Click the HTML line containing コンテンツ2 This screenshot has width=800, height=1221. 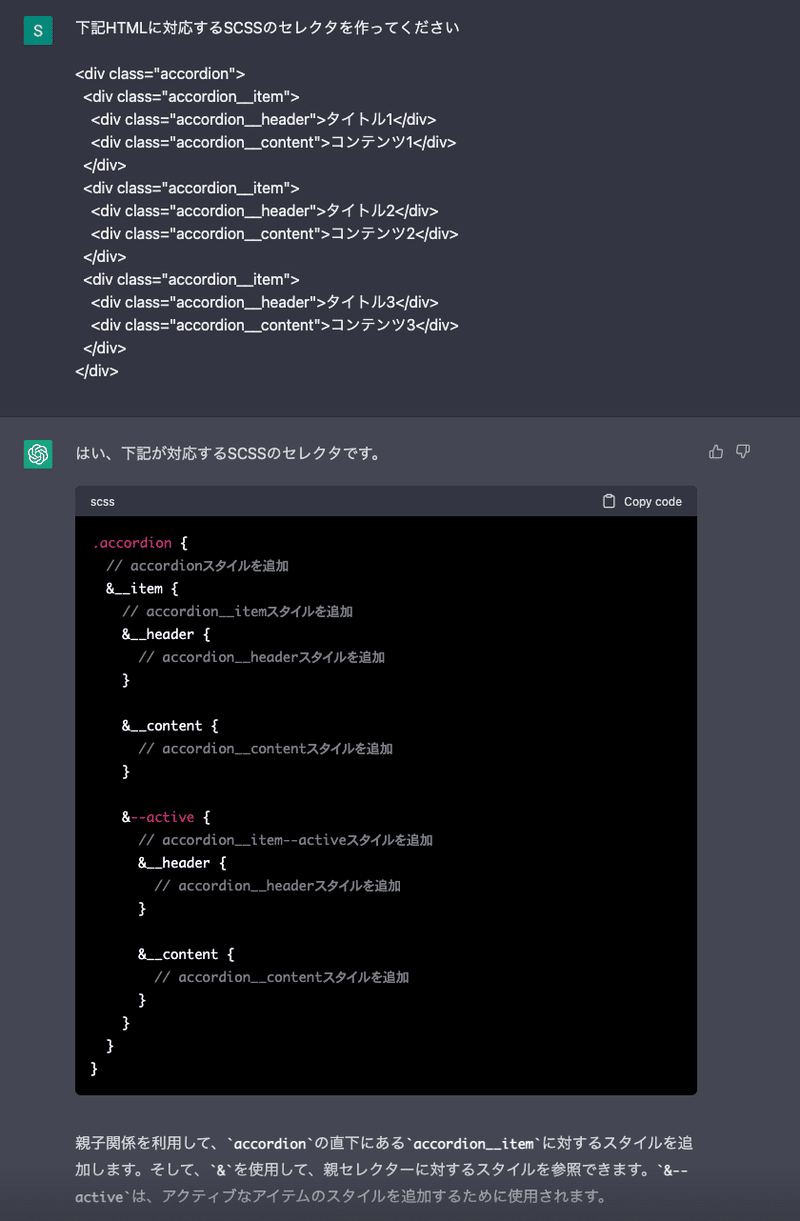tap(275, 233)
